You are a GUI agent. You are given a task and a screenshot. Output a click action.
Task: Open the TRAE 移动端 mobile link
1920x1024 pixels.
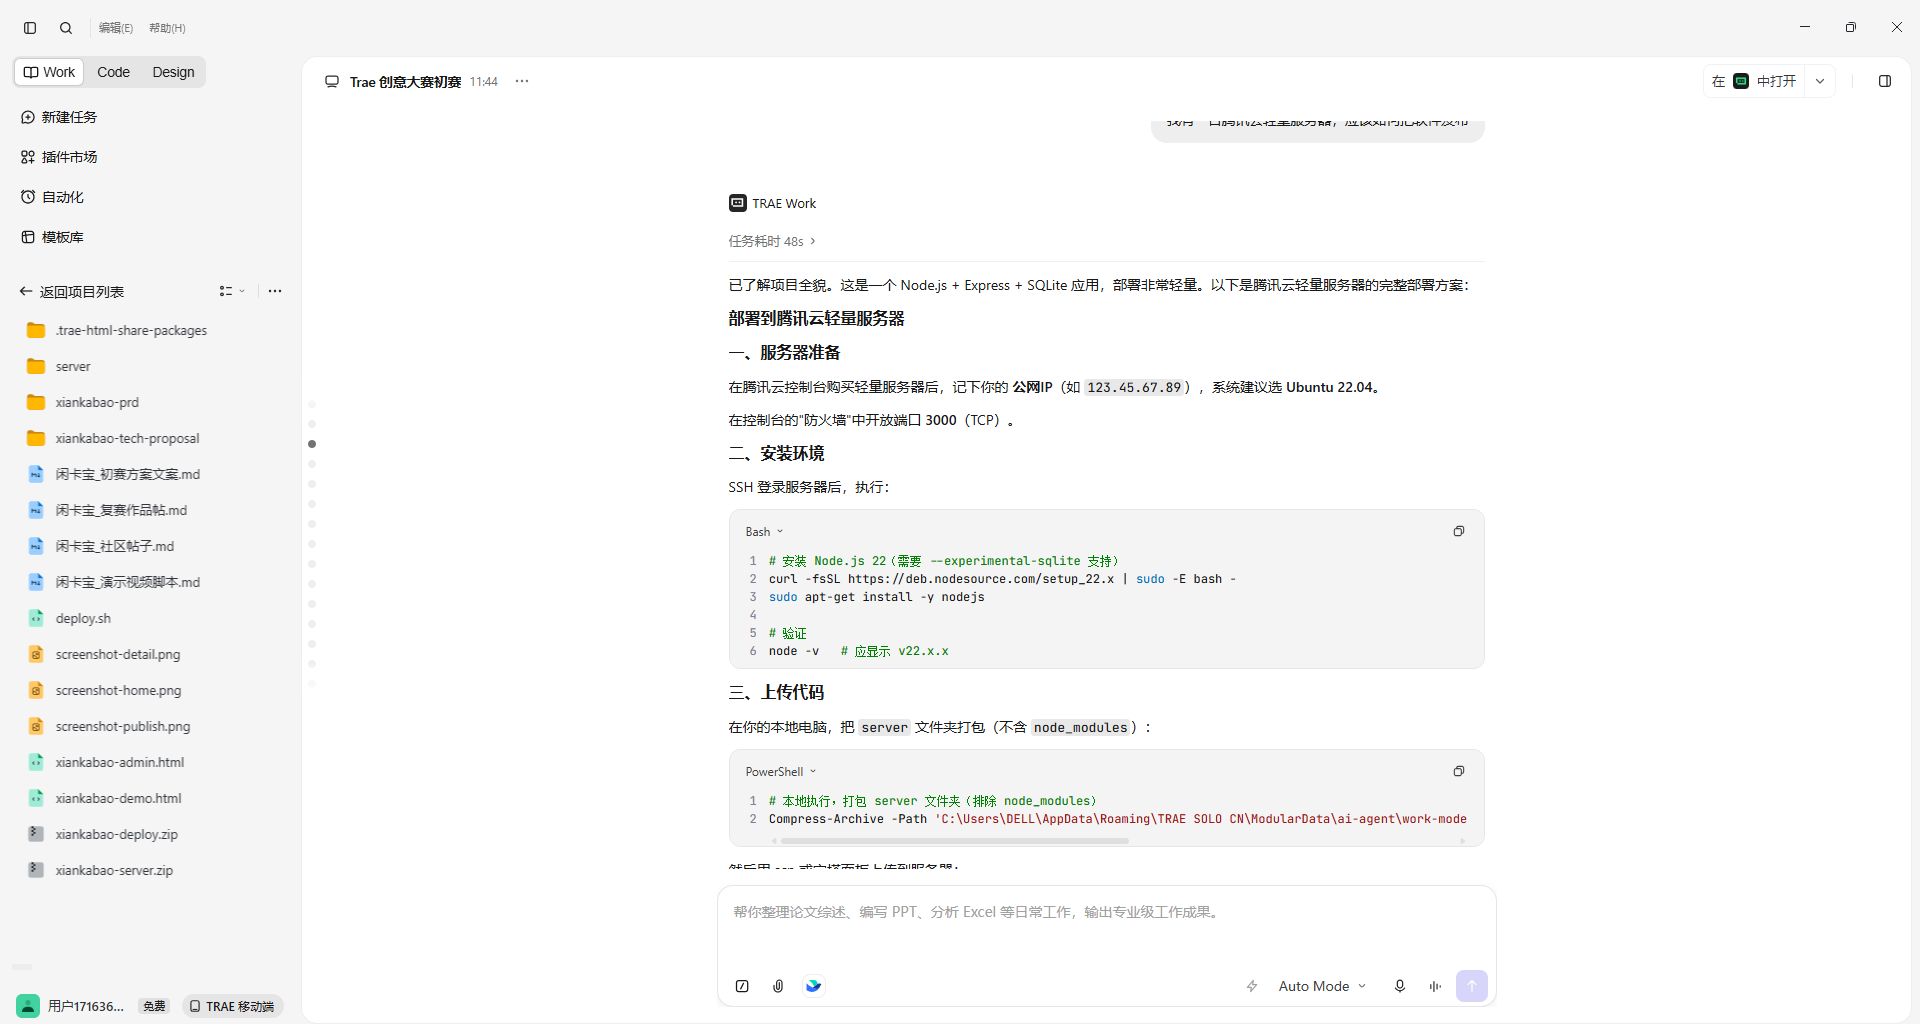click(x=231, y=1006)
